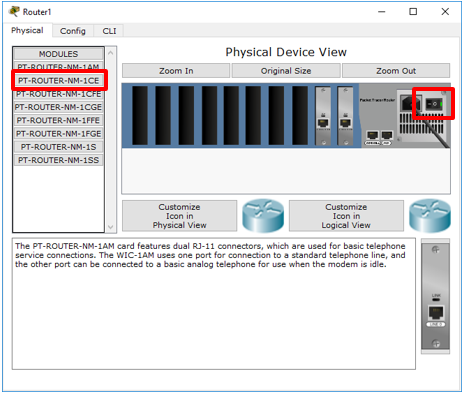
Task: Click Customize Icon in Logical View
Action: pyautogui.click(x=346, y=216)
